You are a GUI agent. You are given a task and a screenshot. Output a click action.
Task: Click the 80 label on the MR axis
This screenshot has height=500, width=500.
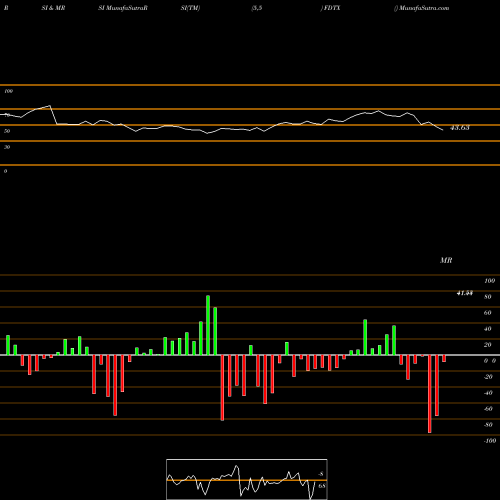point(488,297)
